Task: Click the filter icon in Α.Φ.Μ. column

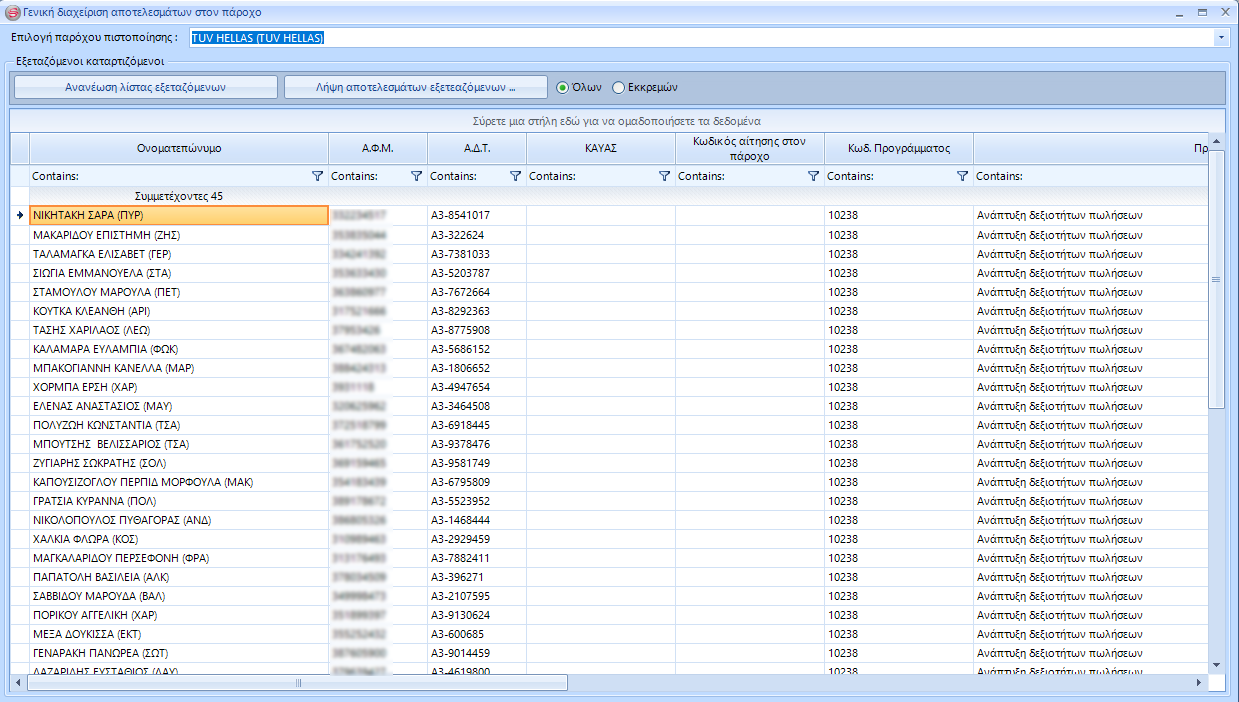Action: 417,176
